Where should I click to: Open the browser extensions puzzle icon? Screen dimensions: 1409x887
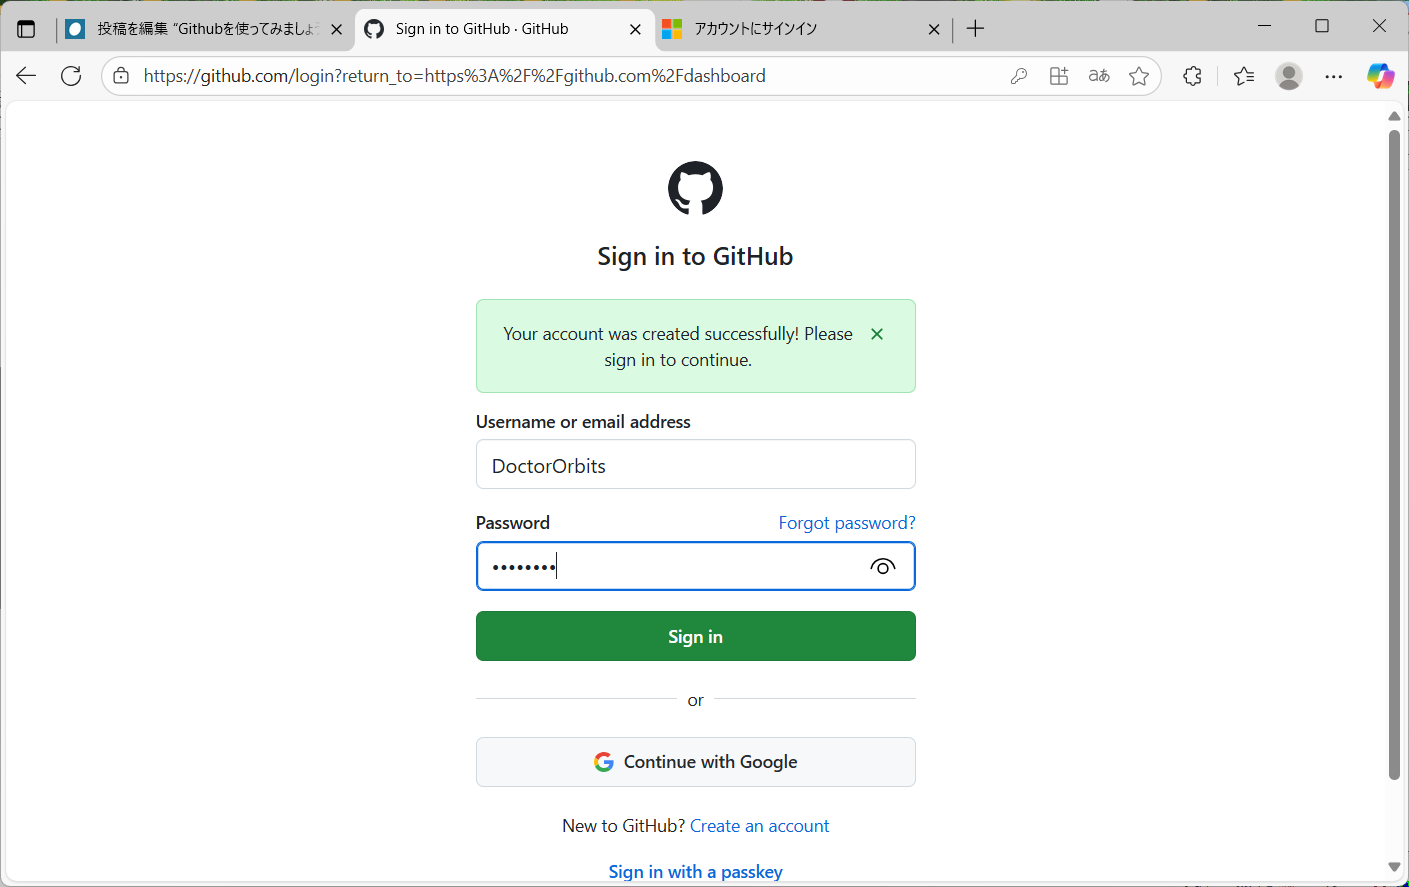coord(1192,76)
